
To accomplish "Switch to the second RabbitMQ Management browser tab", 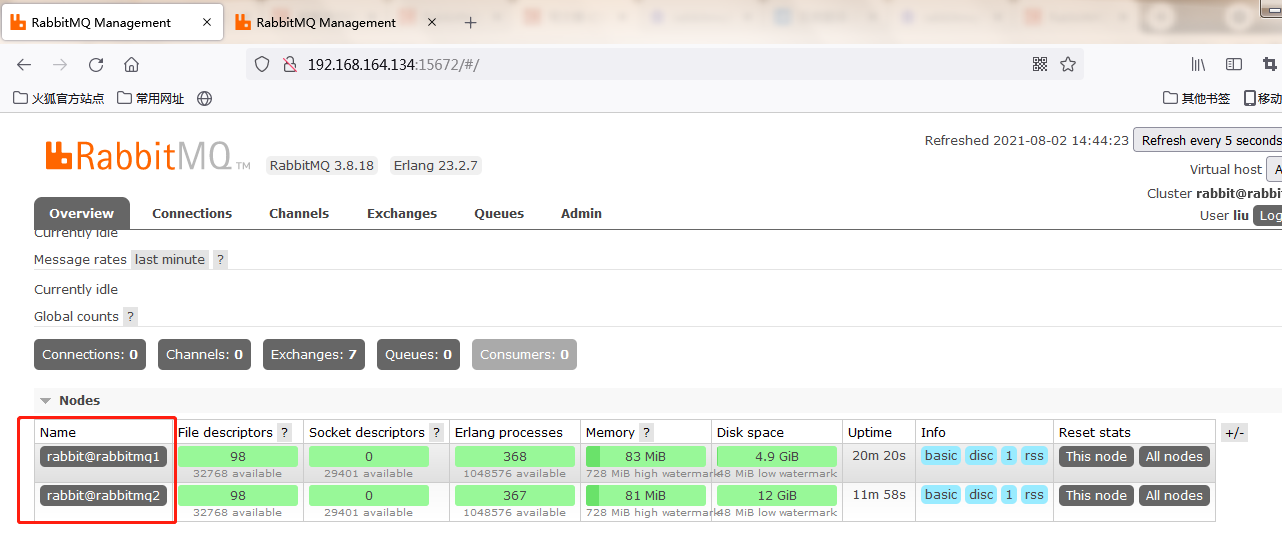I will (x=336, y=22).
